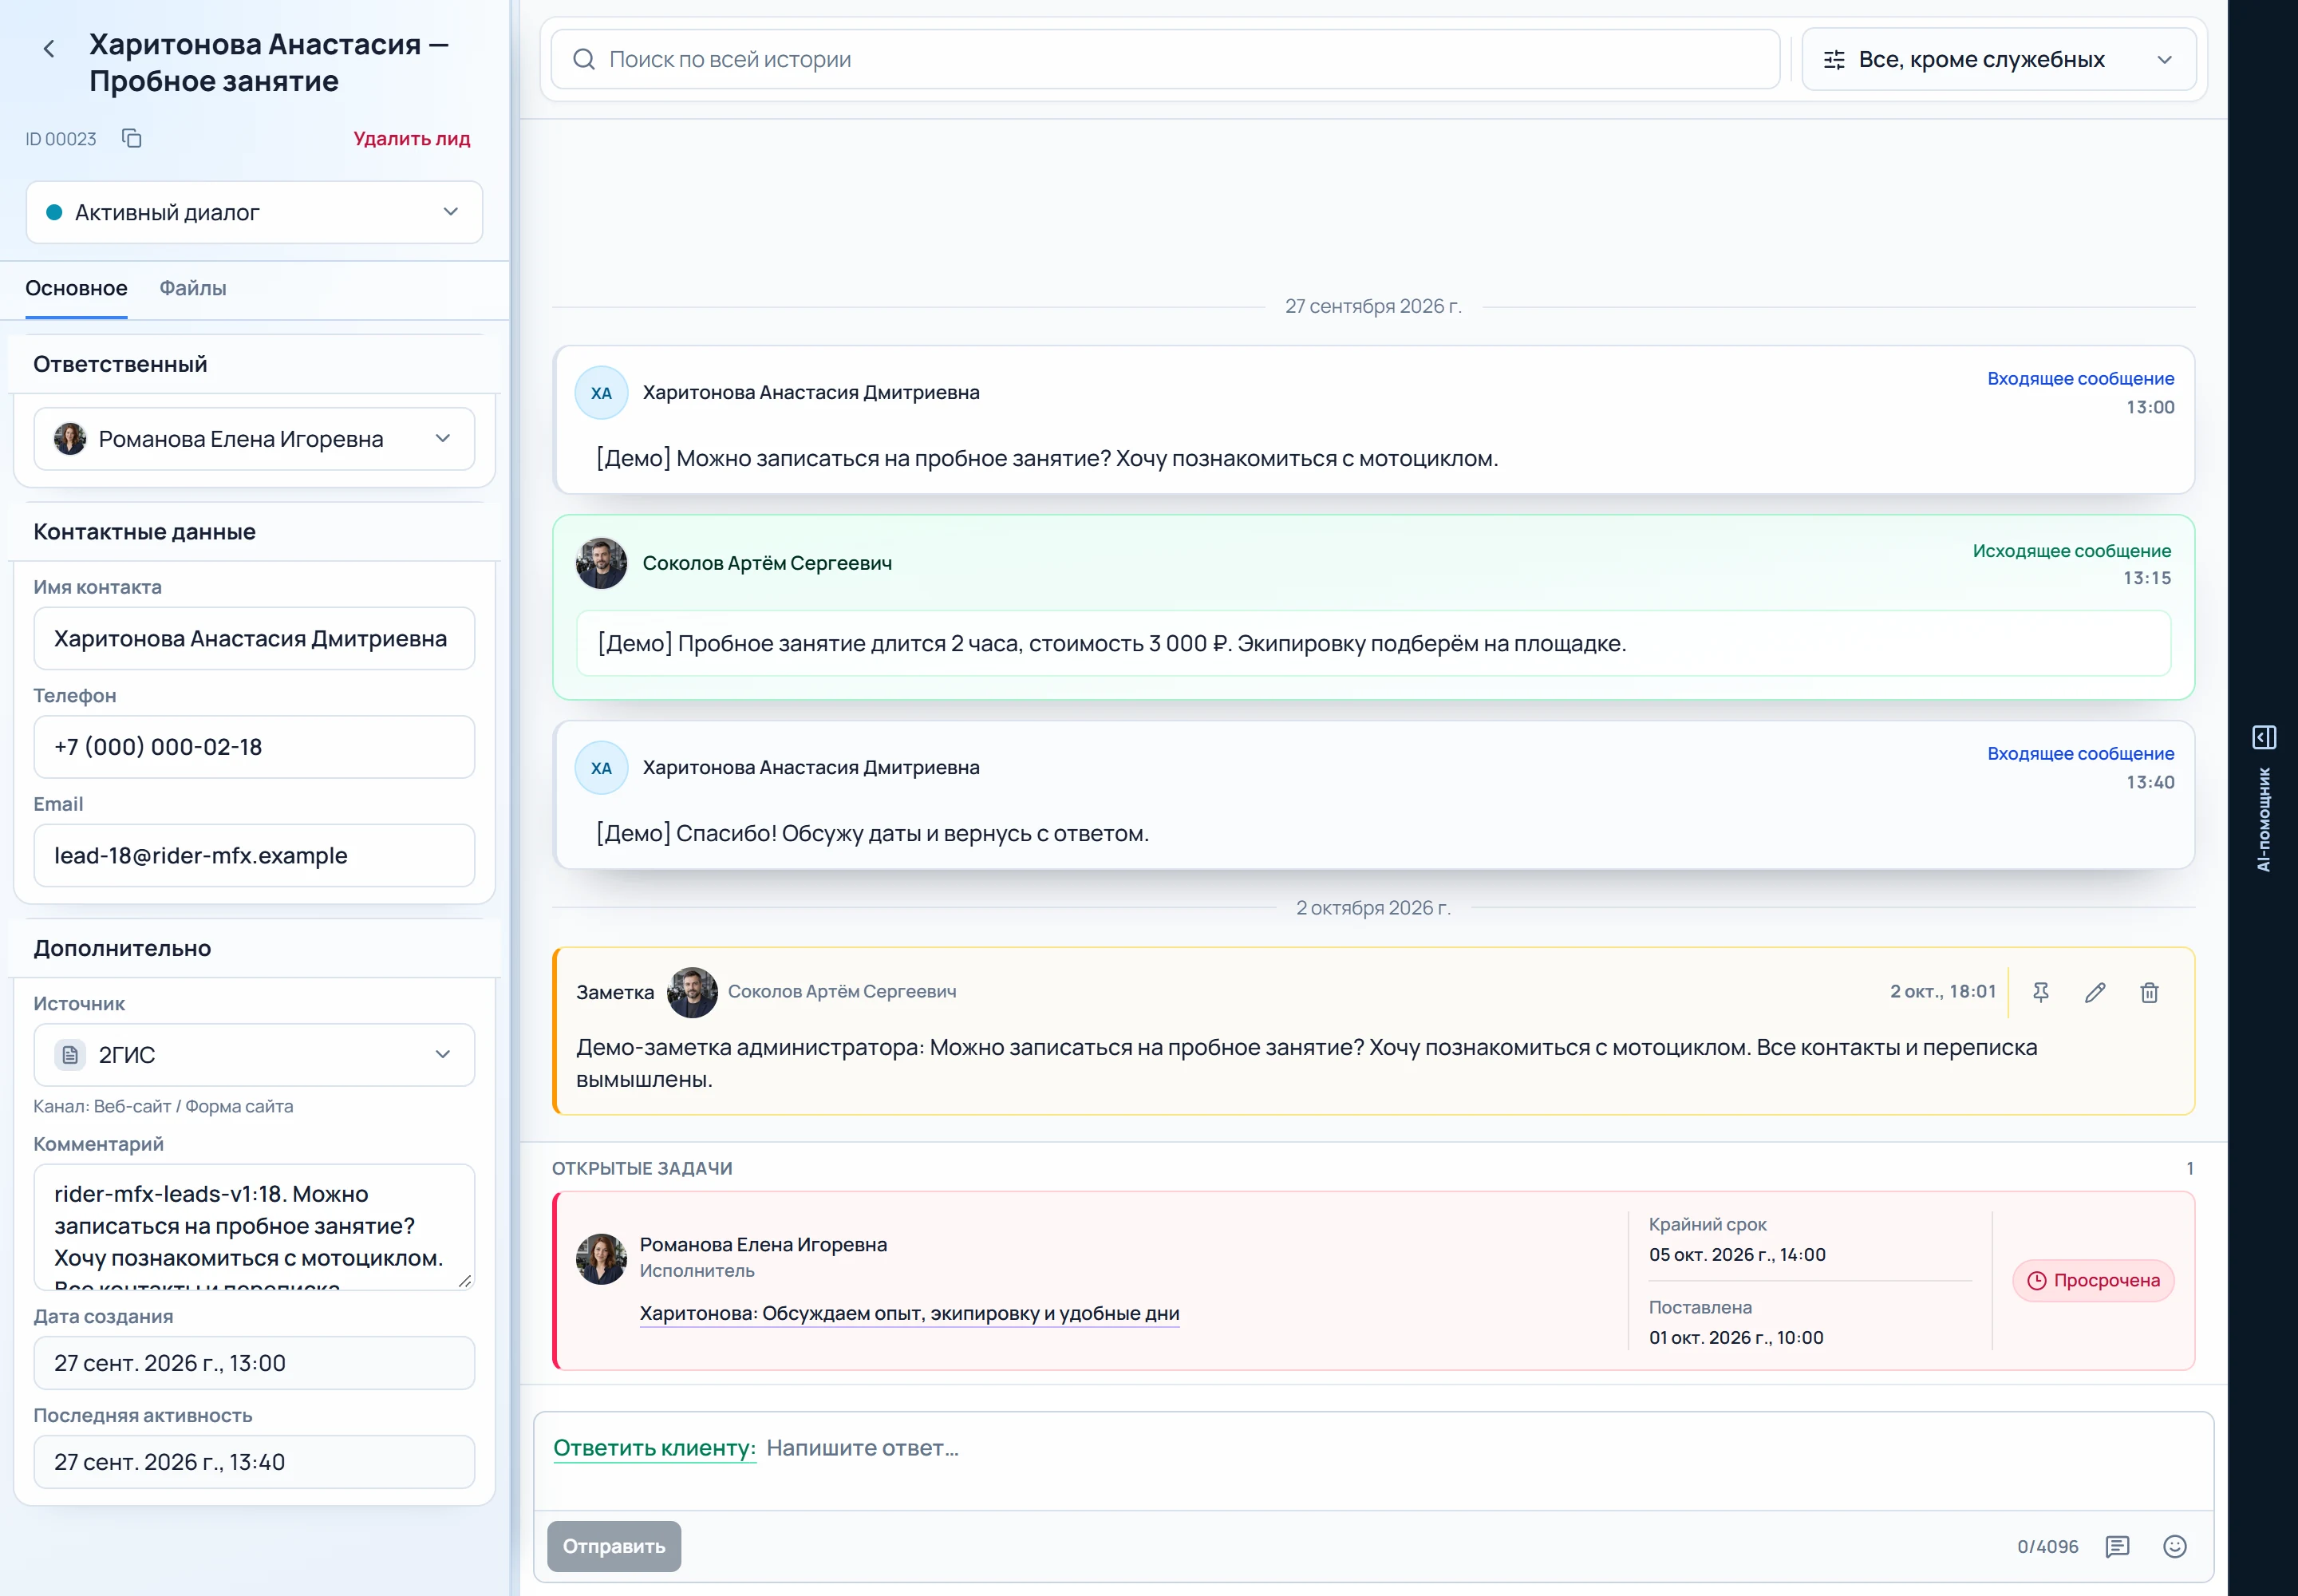Click the Соколов avatar in the outgoing message

pos(601,563)
